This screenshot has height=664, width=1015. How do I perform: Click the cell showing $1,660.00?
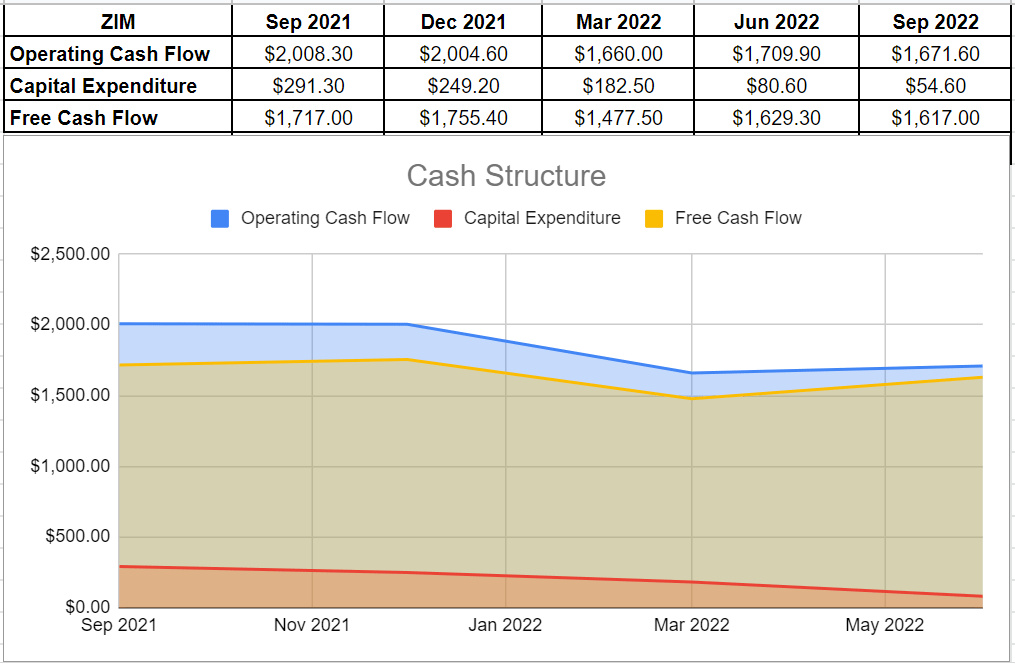pos(618,53)
